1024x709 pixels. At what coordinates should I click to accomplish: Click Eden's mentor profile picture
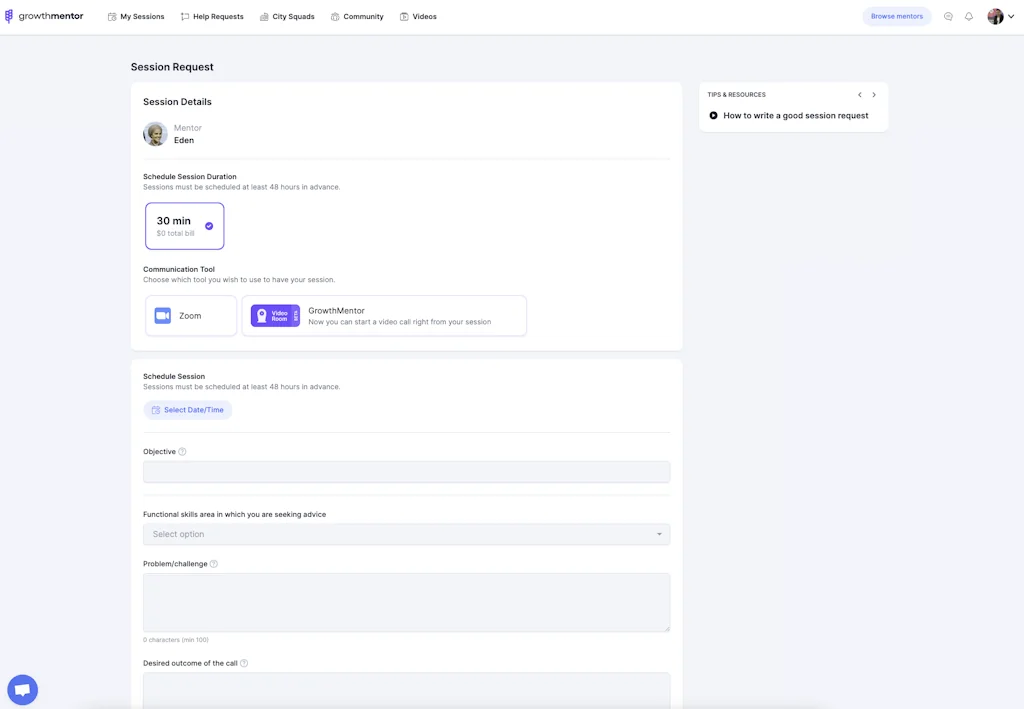point(155,134)
